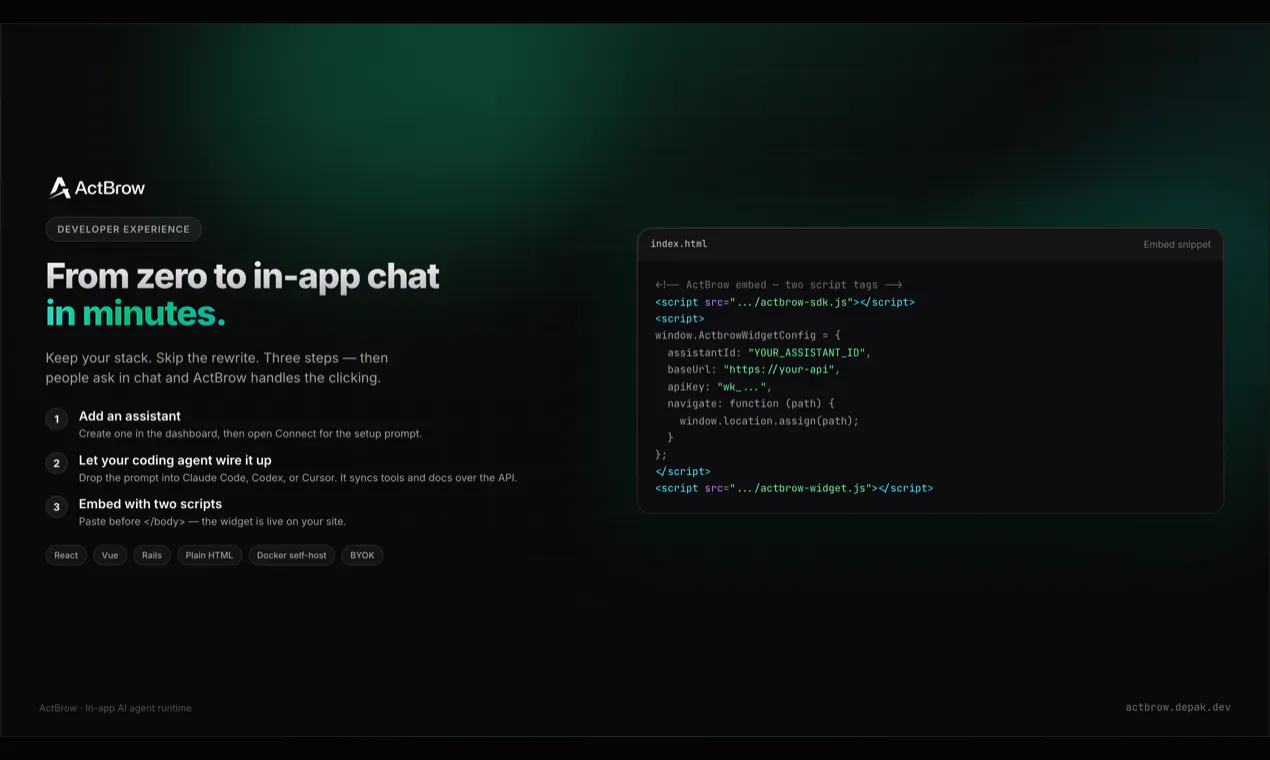This screenshot has height=760, width=1270.
Task: Click the DEVELOPER EXPERIENCE badge
Action: coord(123,229)
